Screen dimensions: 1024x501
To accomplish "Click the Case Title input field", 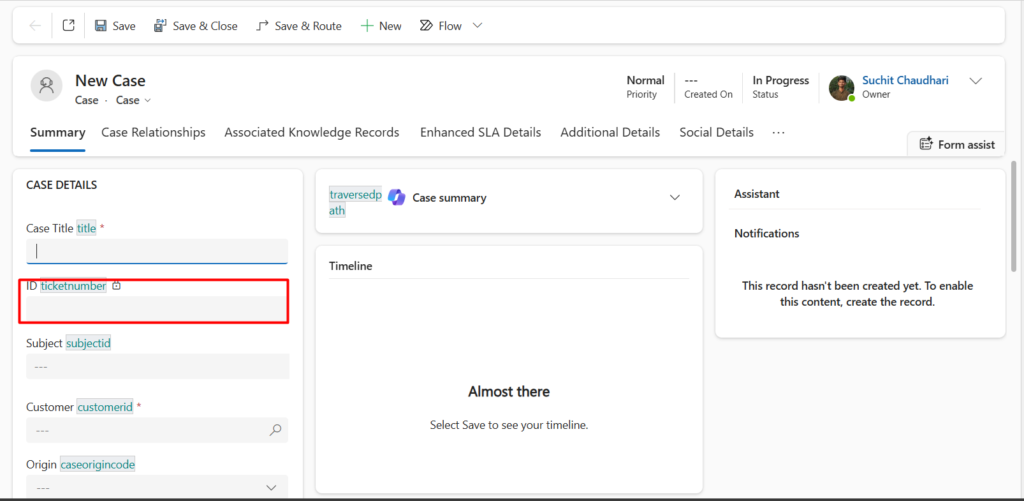I will (x=157, y=251).
